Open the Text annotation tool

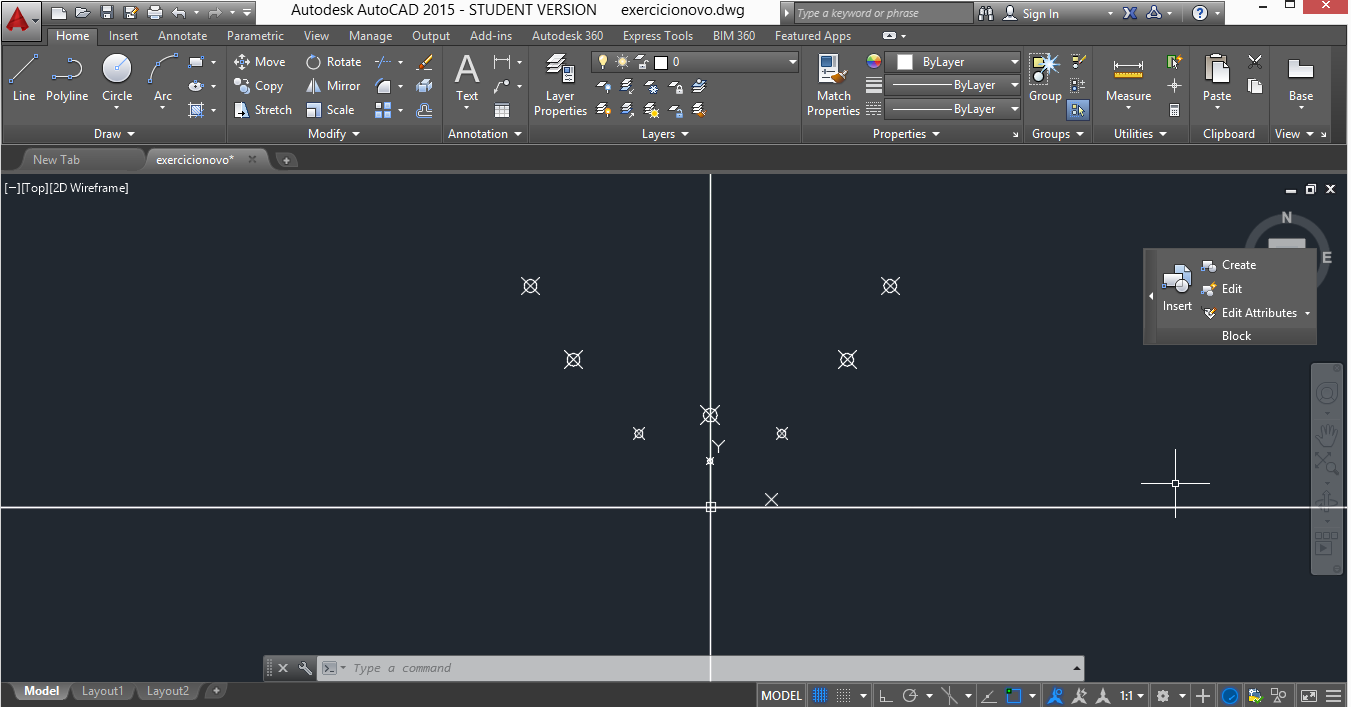coord(467,78)
